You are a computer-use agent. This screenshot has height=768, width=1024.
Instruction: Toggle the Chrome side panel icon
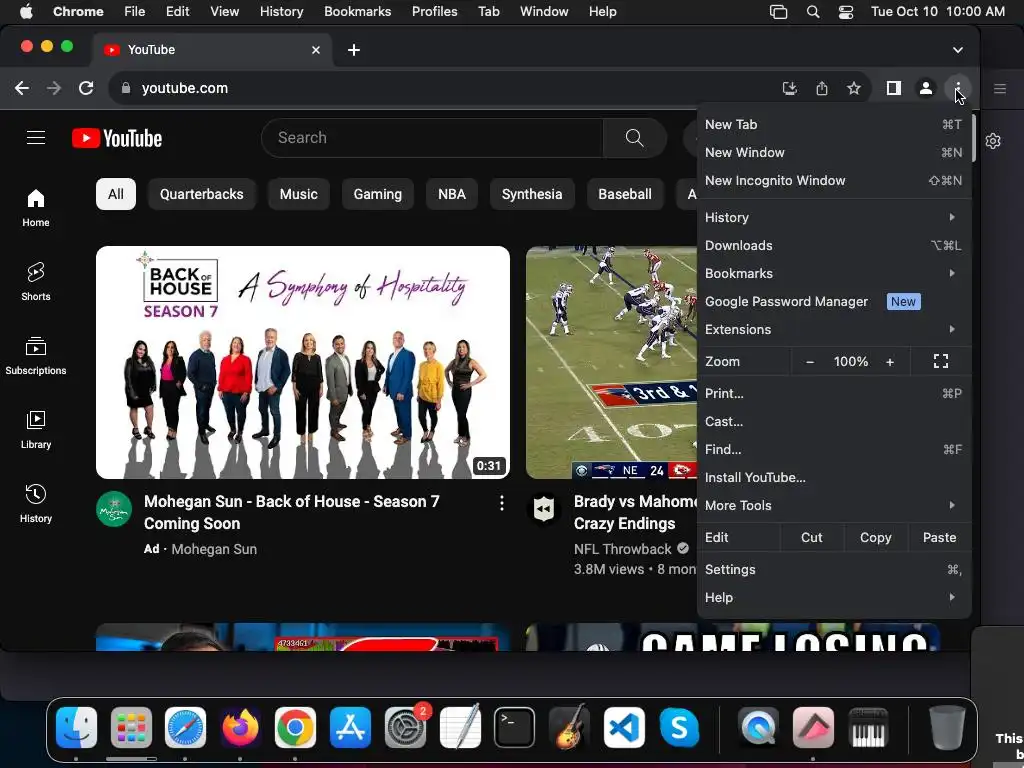893,88
